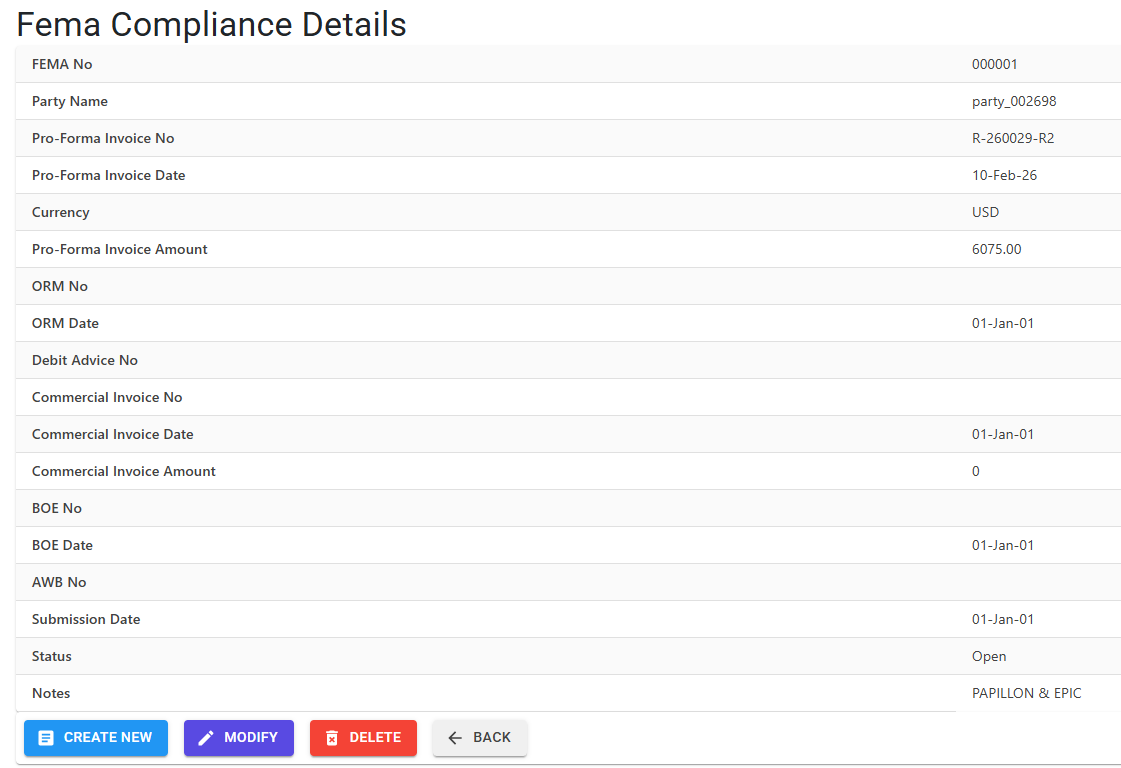
Task: Click the BACK button text
Action: [x=492, y=737]
